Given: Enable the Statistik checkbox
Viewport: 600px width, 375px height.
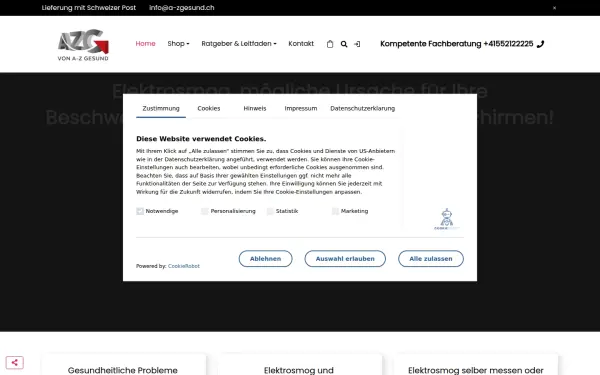Looking at the screenshot, I should 270,211.
